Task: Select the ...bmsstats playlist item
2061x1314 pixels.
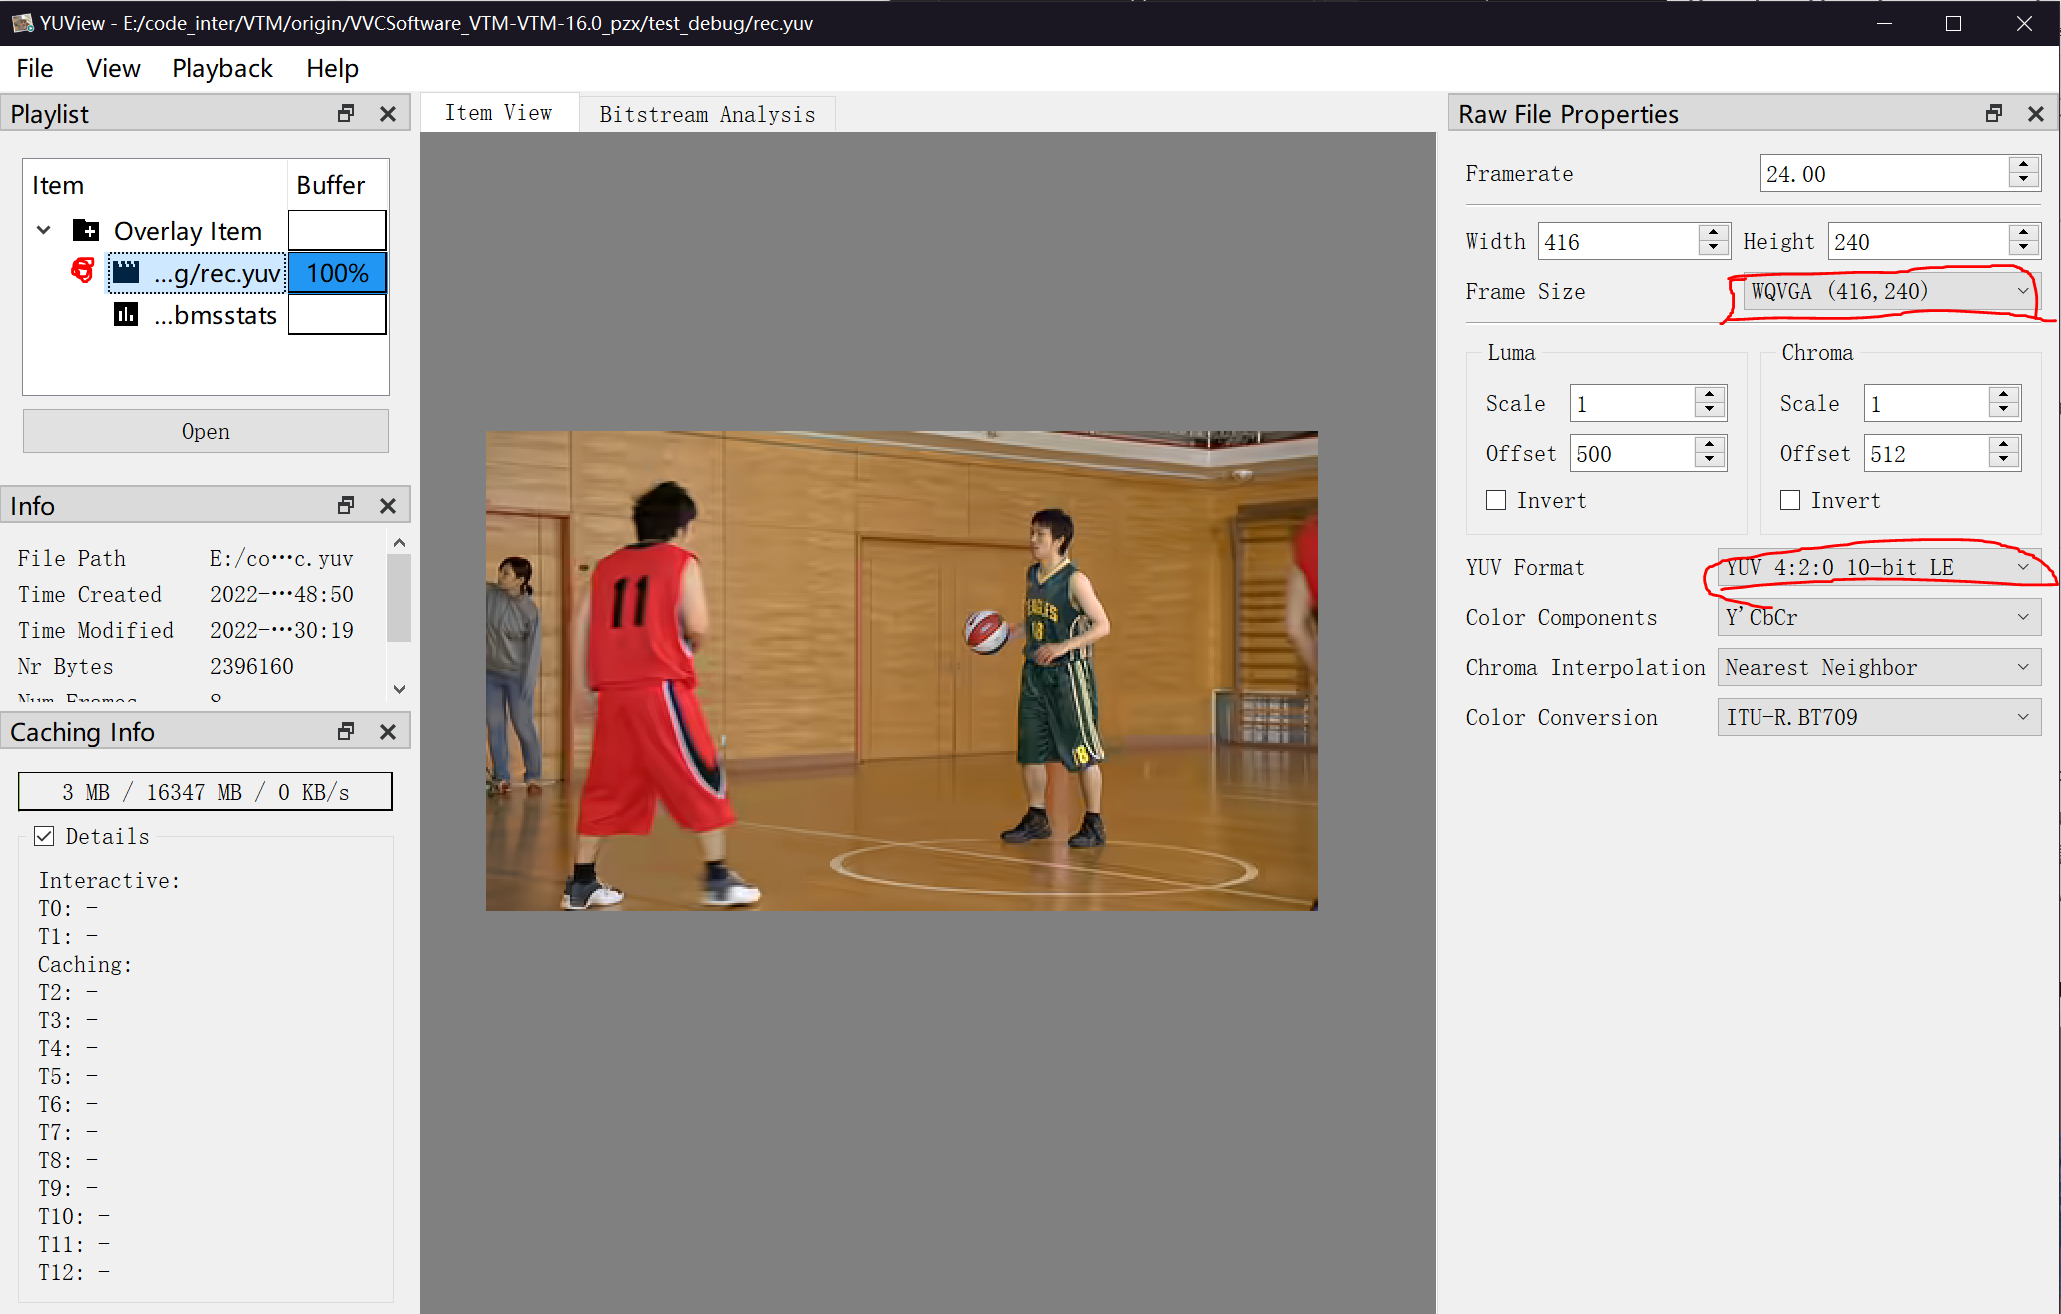Action: pyautogui.click(x=196, y=315)
